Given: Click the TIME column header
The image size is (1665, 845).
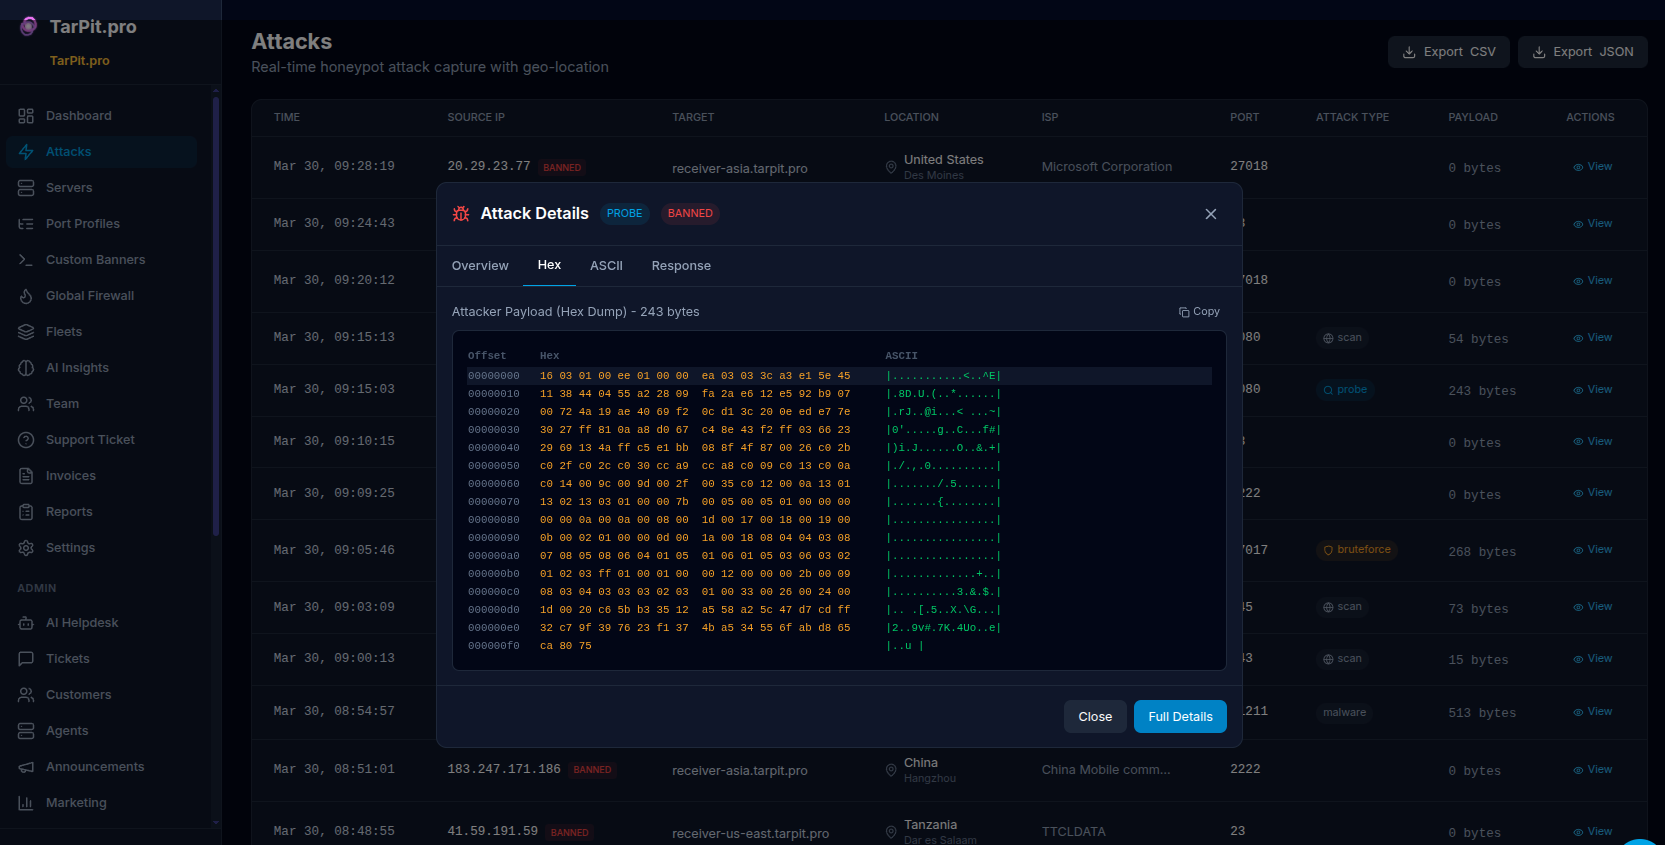Looking at the screenshot, I should coord(287,118).
